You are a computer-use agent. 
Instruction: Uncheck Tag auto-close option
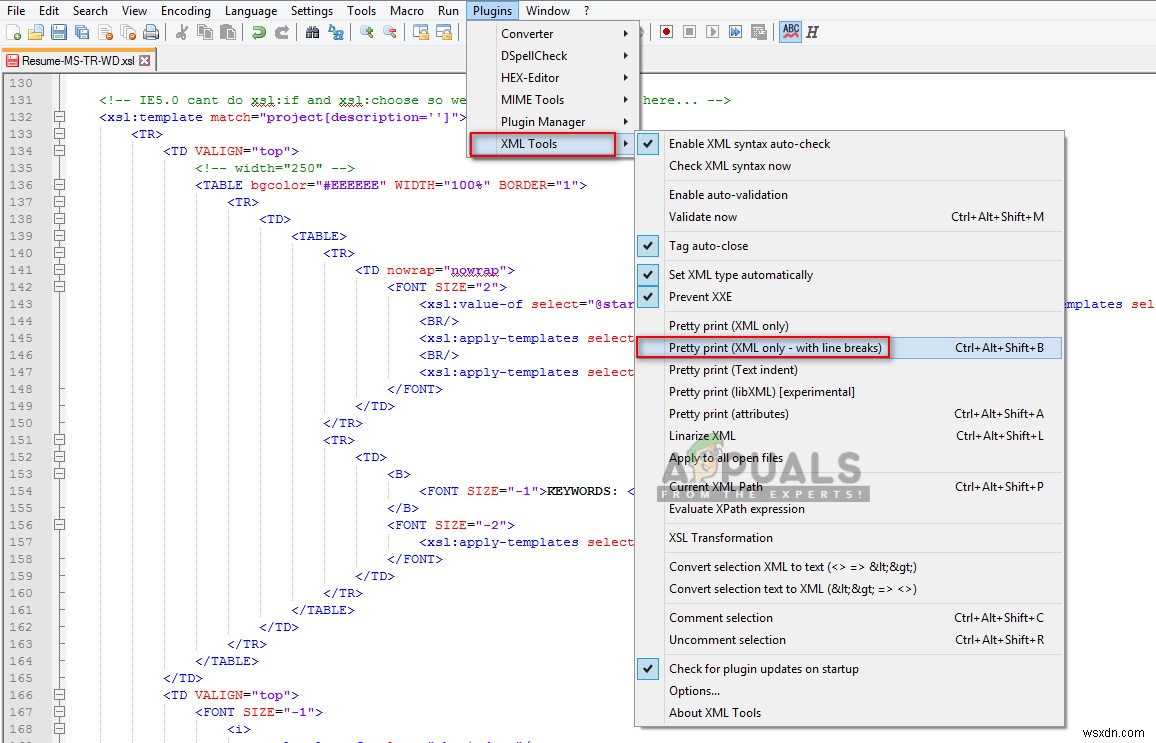click(849, 245)
